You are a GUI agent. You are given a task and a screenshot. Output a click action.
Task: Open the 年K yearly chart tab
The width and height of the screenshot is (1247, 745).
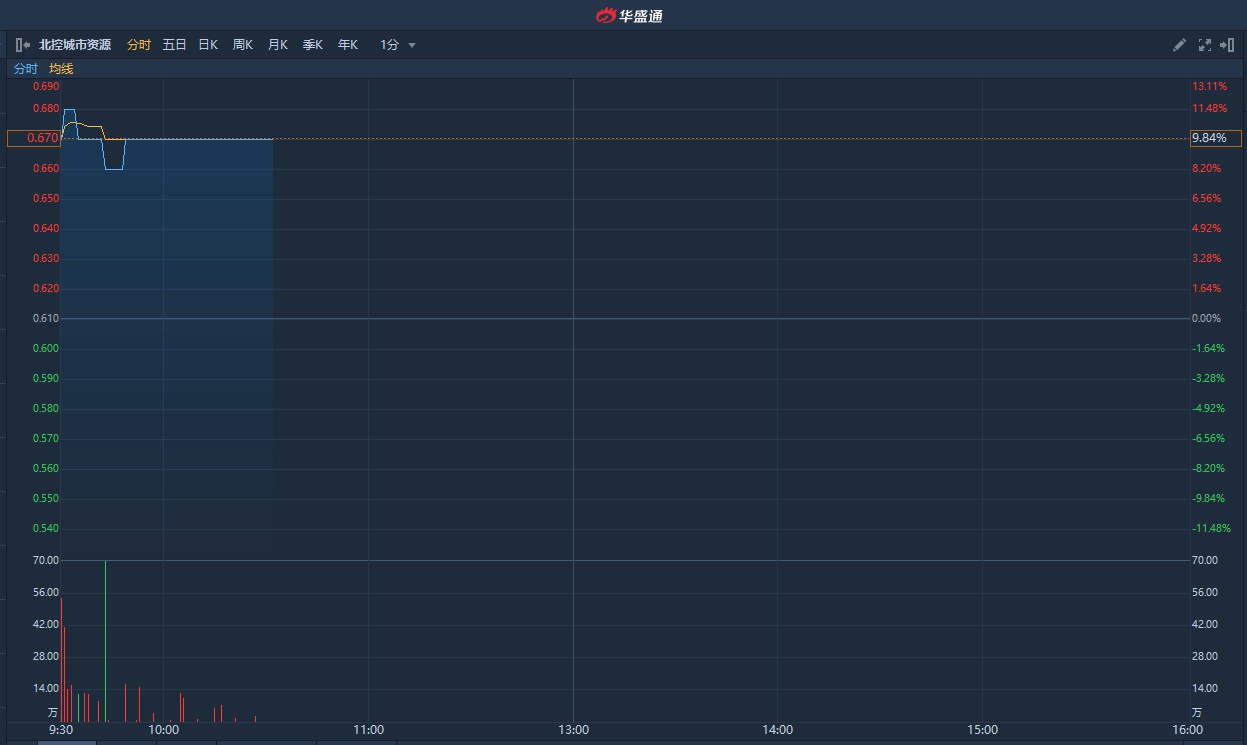point(348,45)
